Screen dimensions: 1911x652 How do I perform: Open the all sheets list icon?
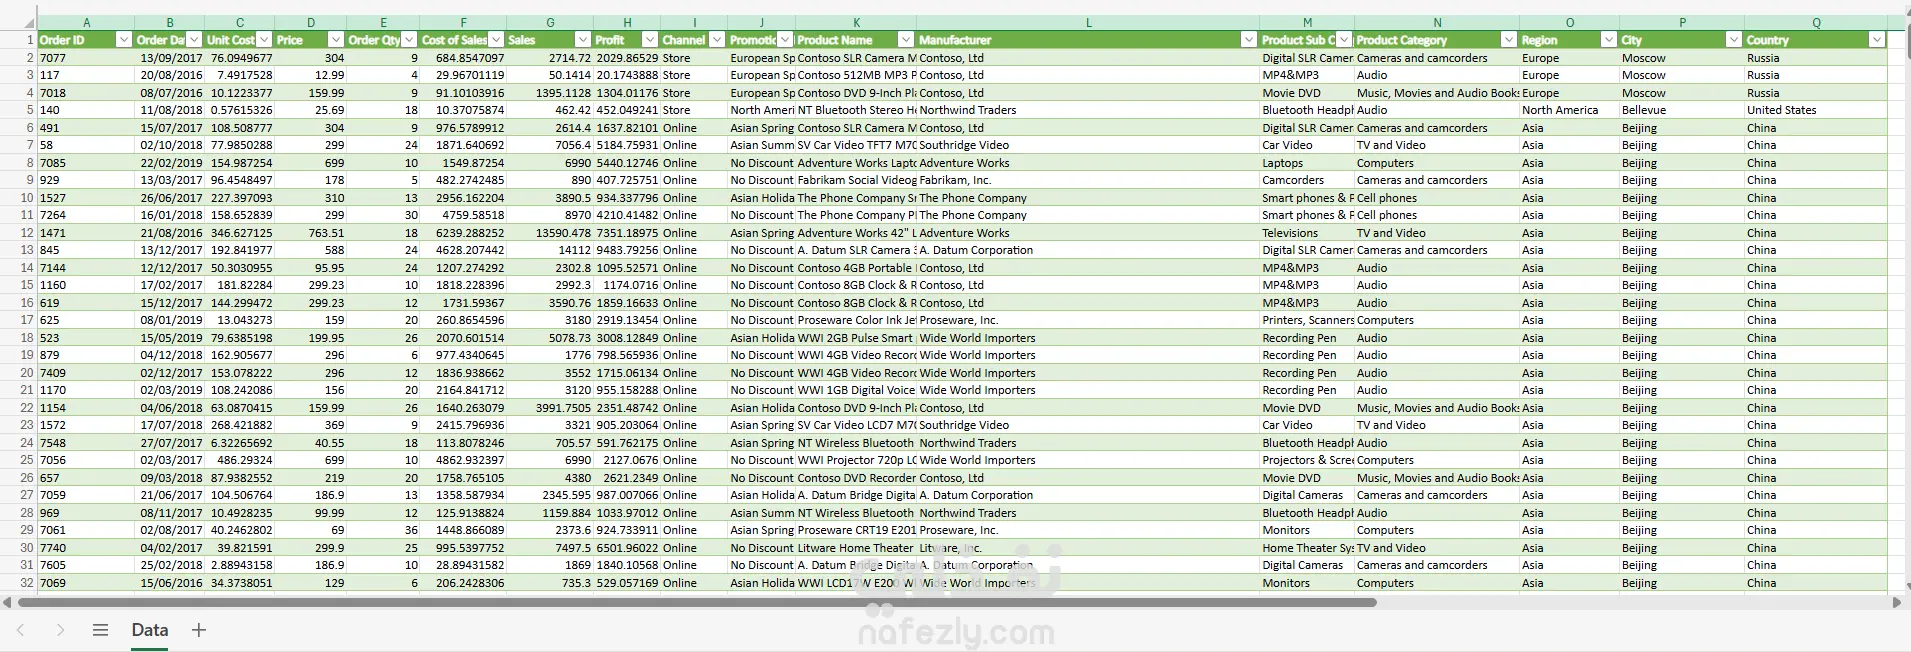(x=100, y=630)
